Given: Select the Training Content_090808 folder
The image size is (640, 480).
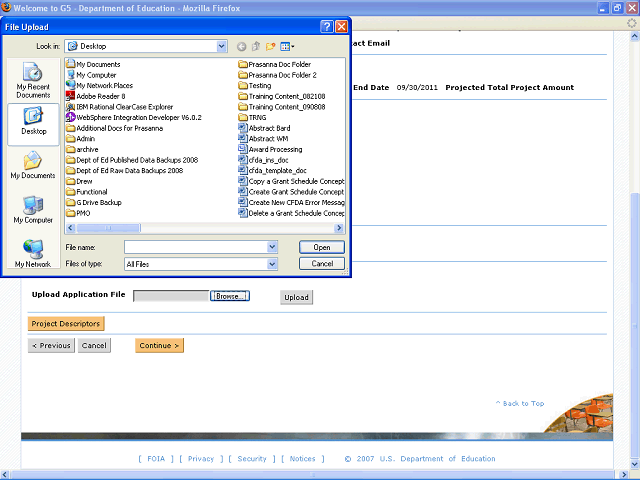Looking at the screenshot, I should [x=282, y=107].
